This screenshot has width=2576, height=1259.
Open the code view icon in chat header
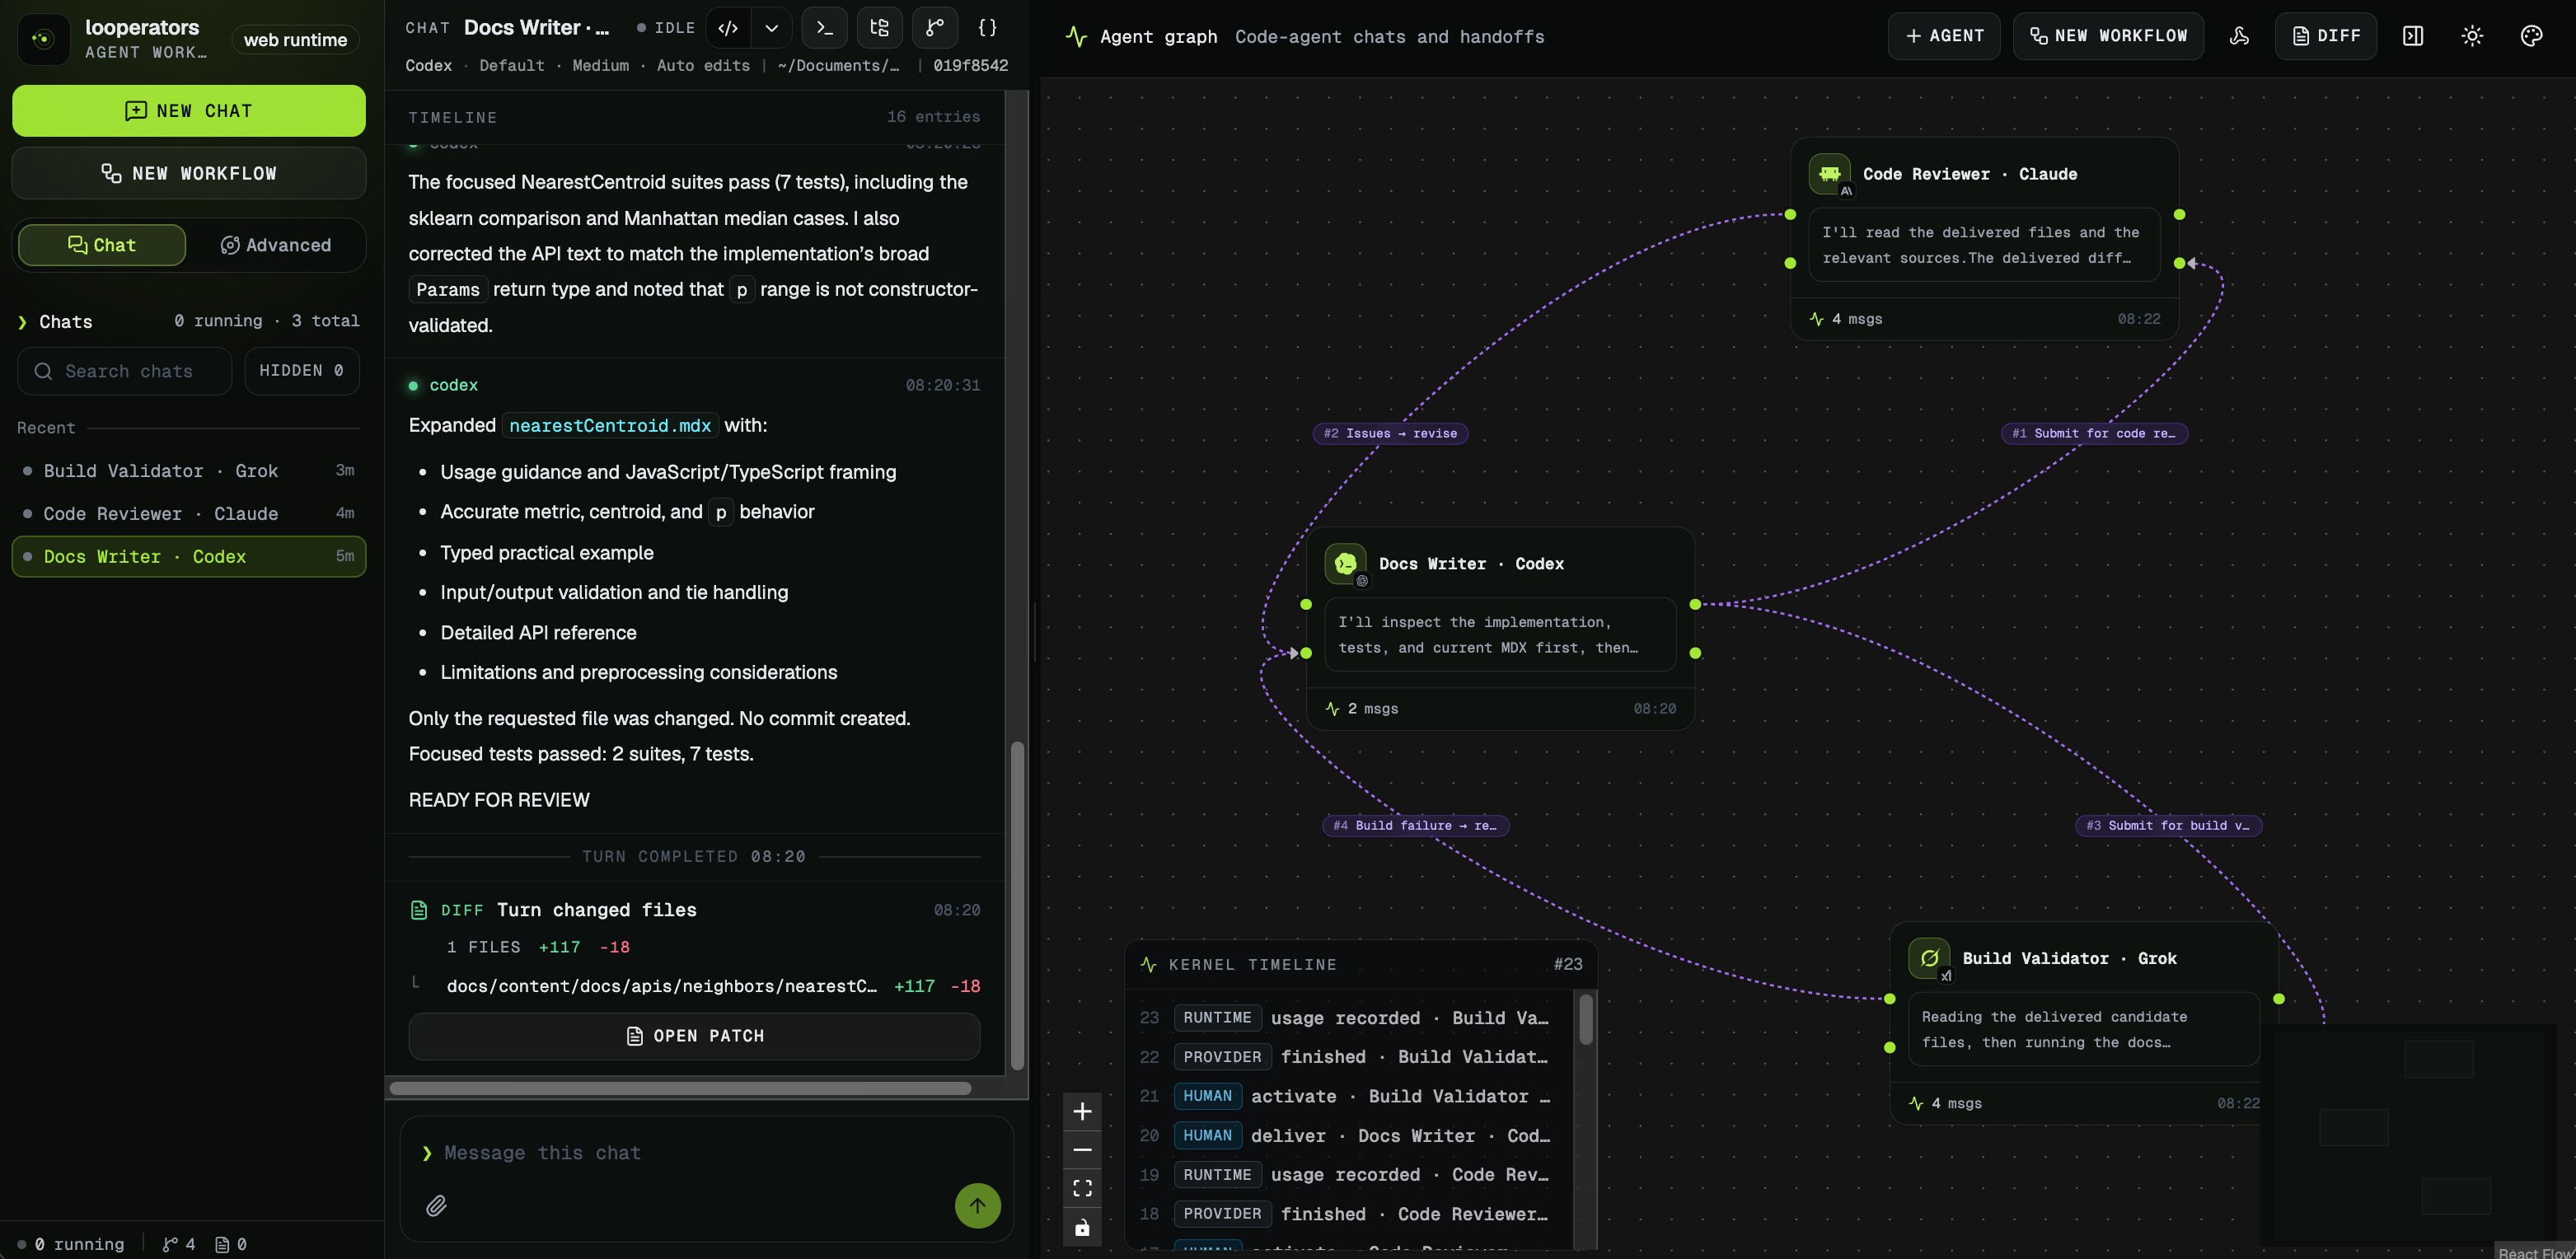pos(728,28)
